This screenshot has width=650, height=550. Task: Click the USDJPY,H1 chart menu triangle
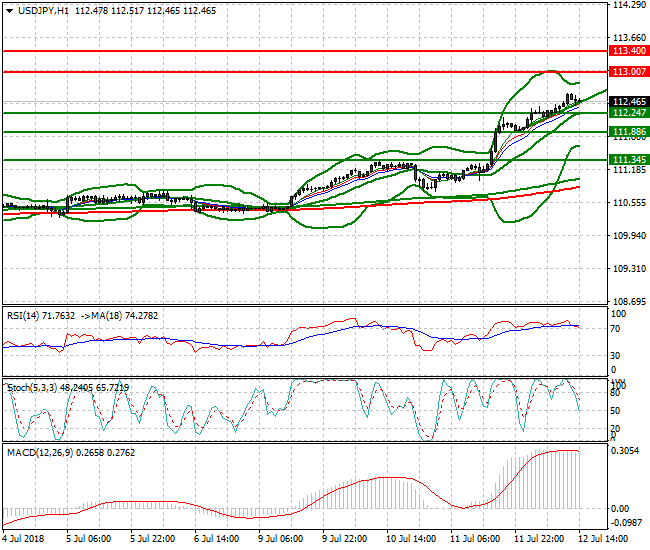point(9,11)
